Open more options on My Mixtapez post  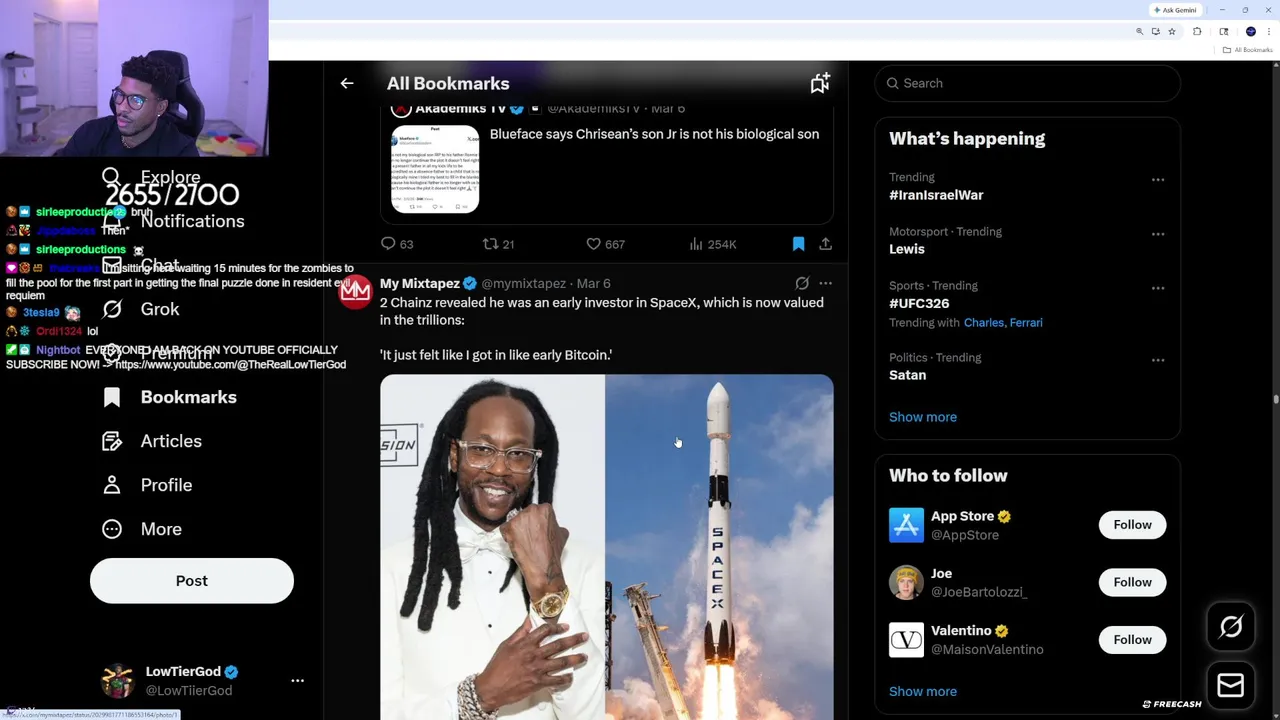tap(825, 283)
